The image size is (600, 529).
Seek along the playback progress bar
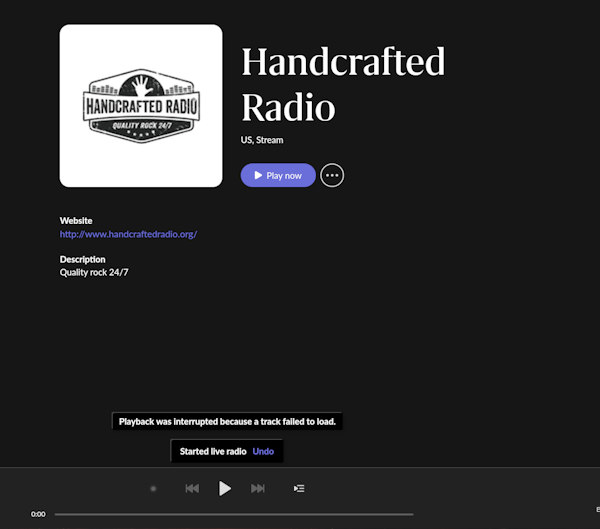pyautogui.click(x=234, y=514)
